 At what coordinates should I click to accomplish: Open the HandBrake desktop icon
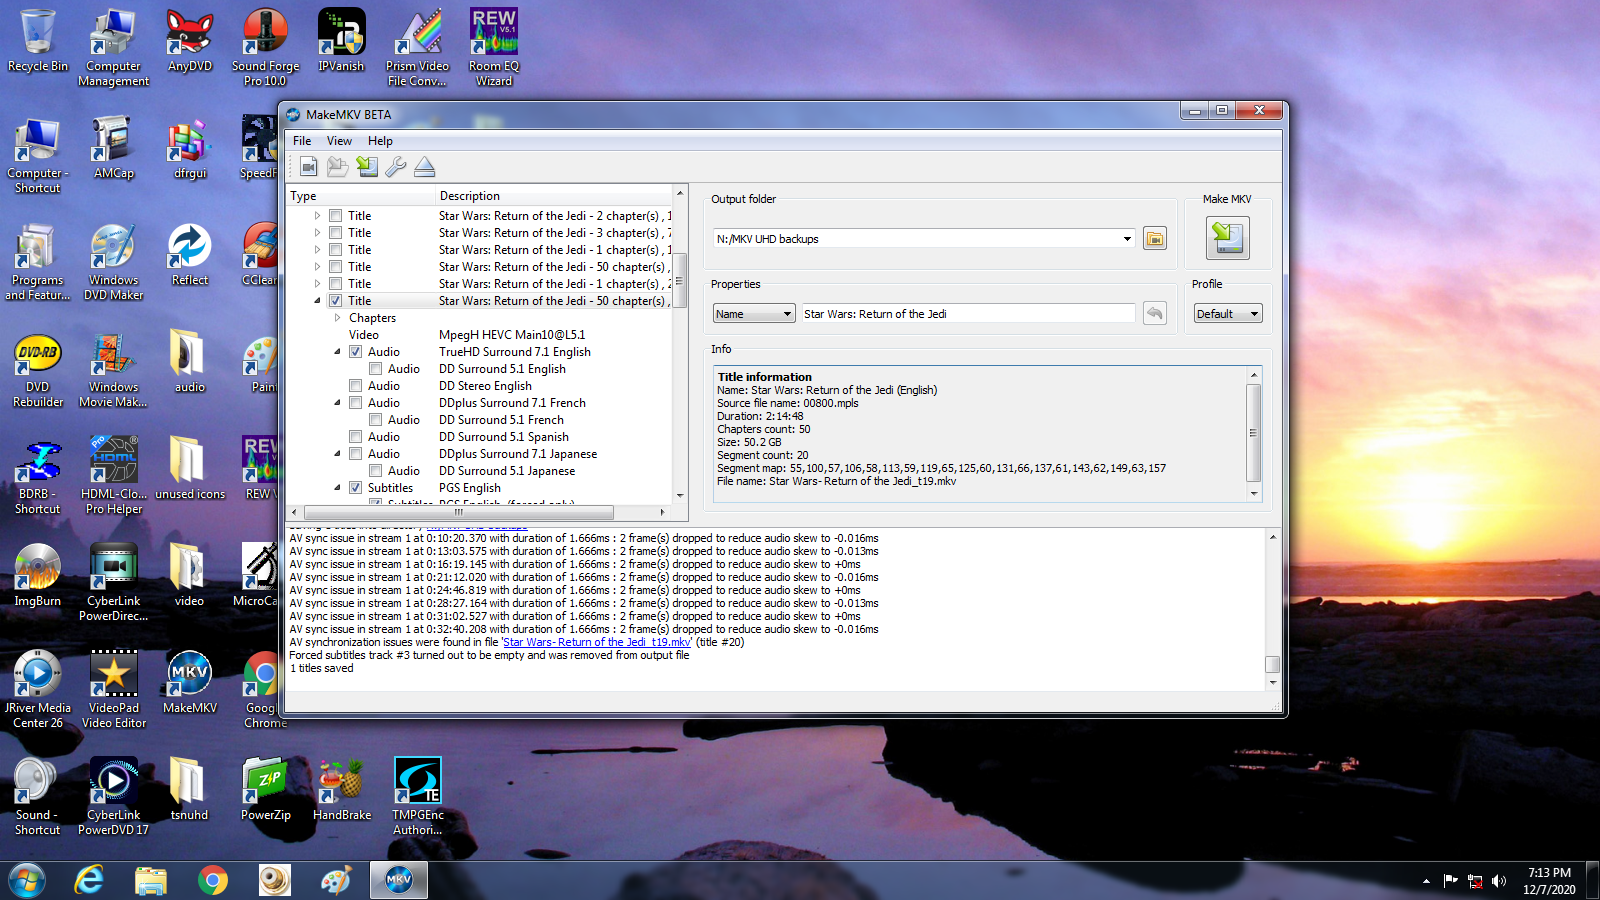click(342, 790)
